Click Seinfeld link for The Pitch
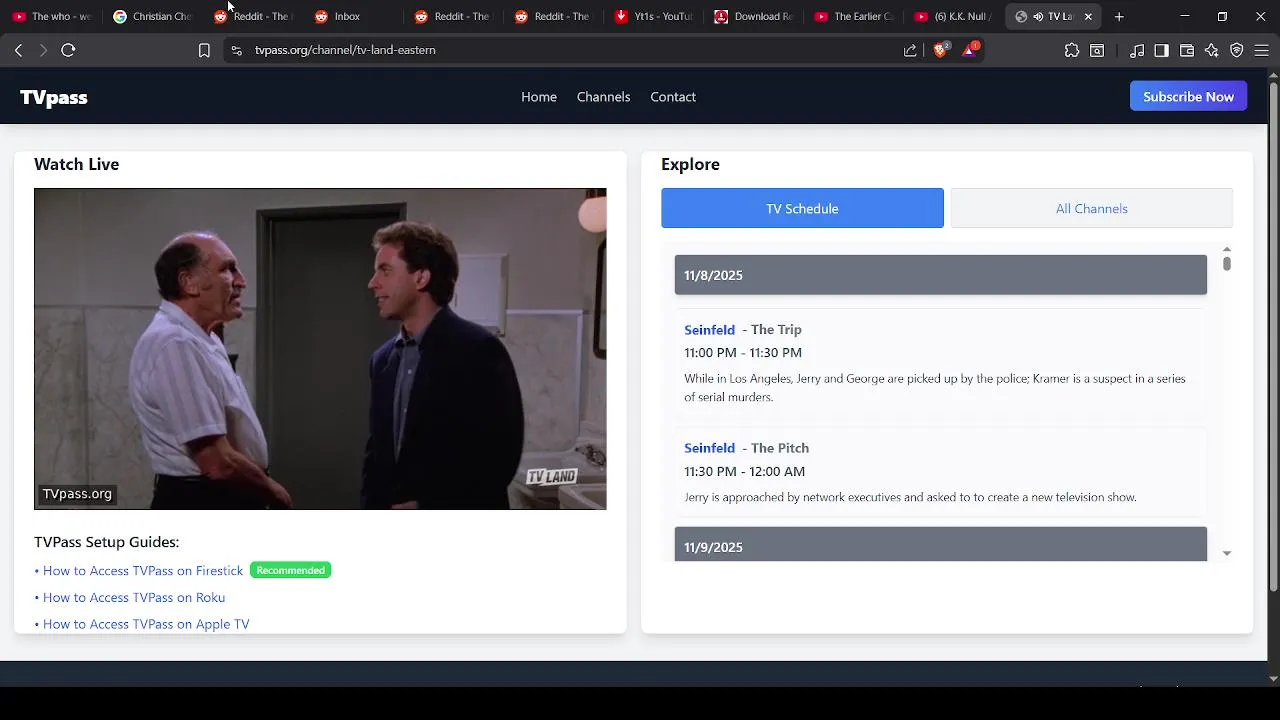The width and height of the screenshot is (1280, 720). coord(709,448)
